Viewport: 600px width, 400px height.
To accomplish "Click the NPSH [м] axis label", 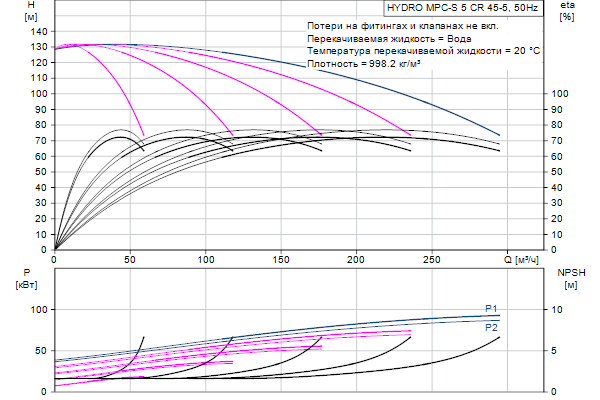I will [x=567, y=279].
